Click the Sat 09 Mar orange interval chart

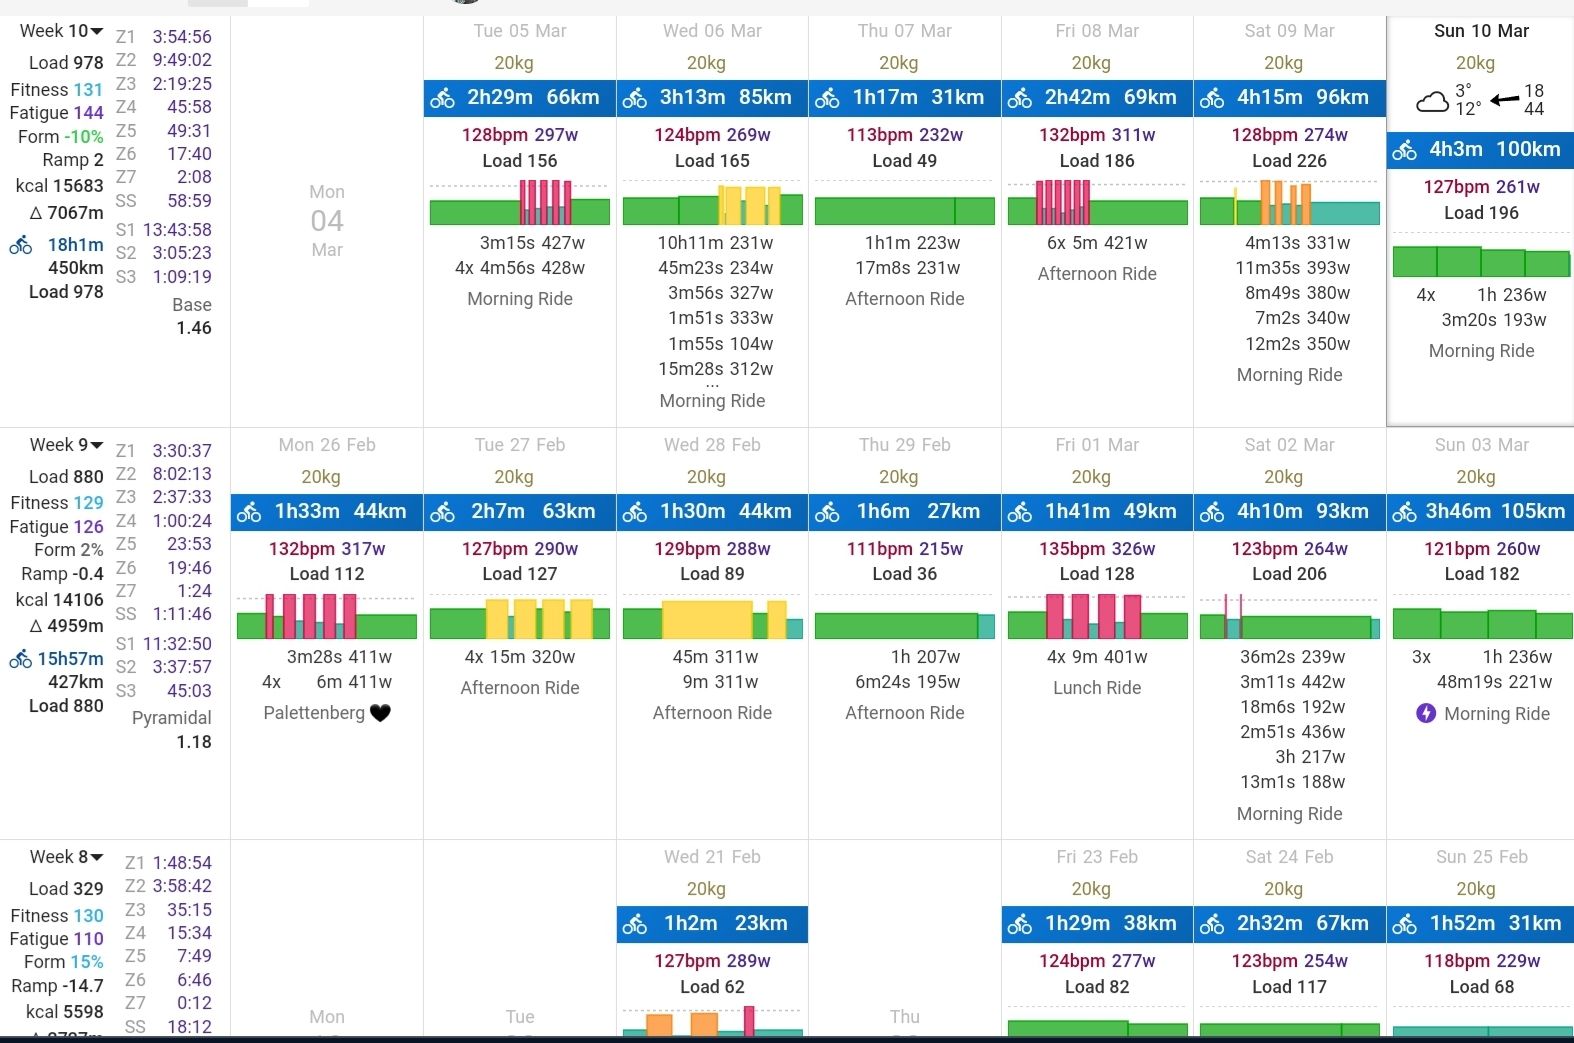1290,203
